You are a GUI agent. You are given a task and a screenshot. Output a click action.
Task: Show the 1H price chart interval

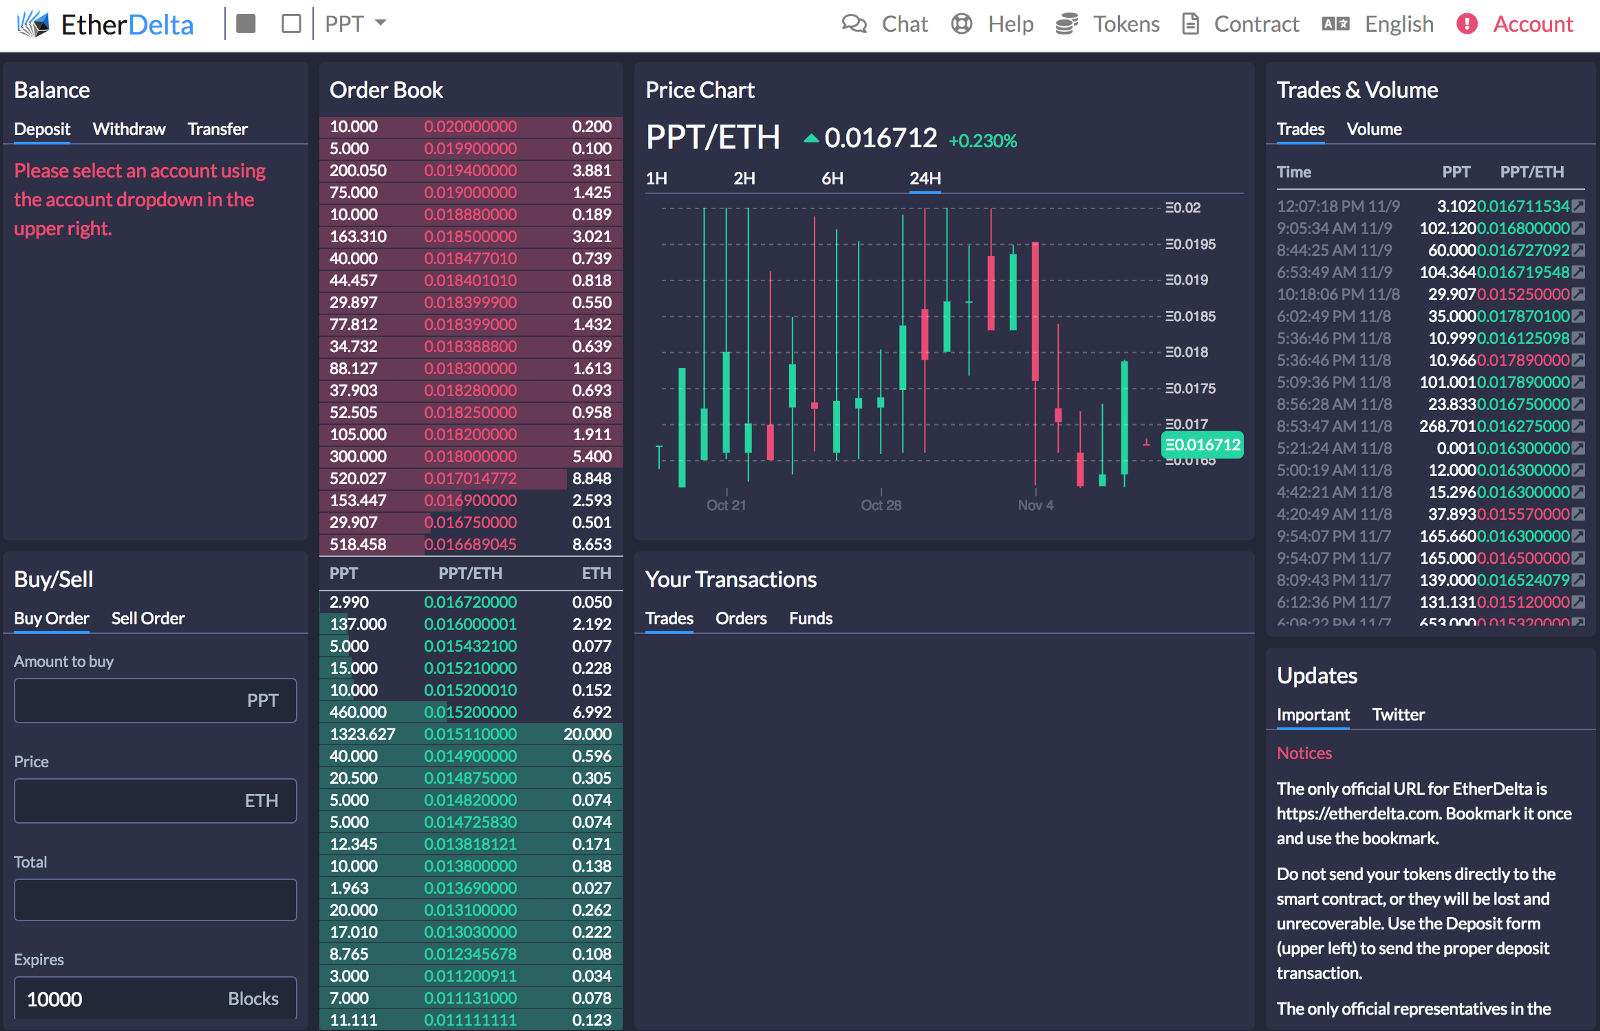click(657, 179)
